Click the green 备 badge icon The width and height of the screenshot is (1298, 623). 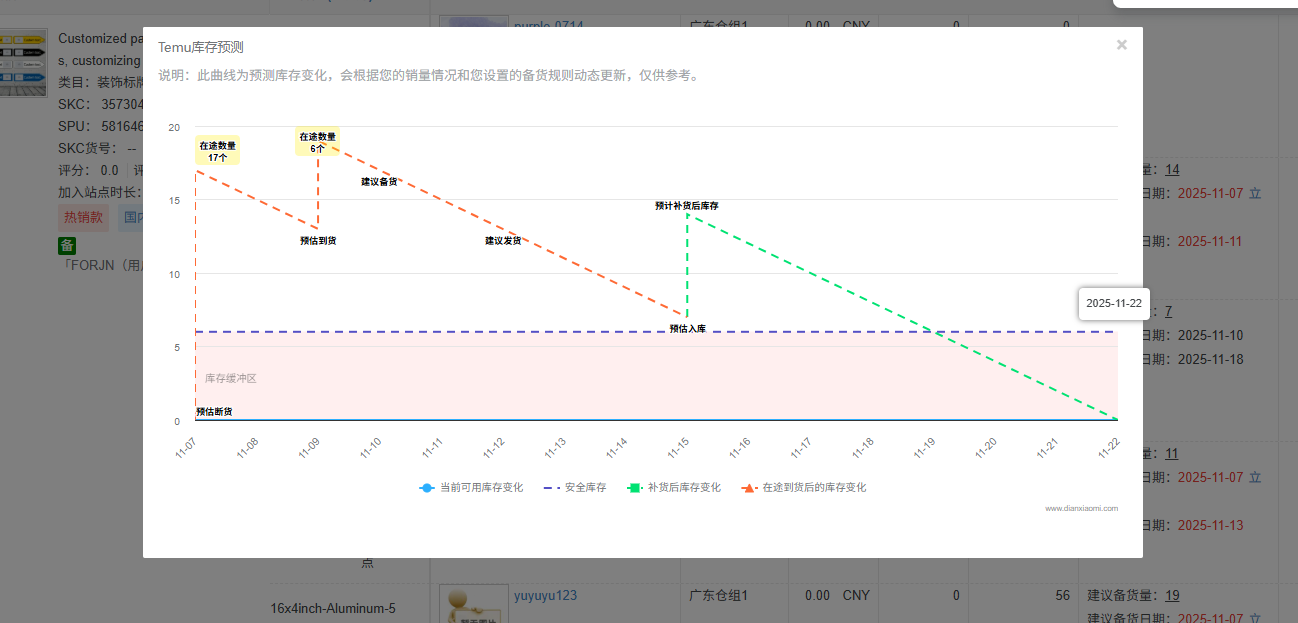pos(67,246)
